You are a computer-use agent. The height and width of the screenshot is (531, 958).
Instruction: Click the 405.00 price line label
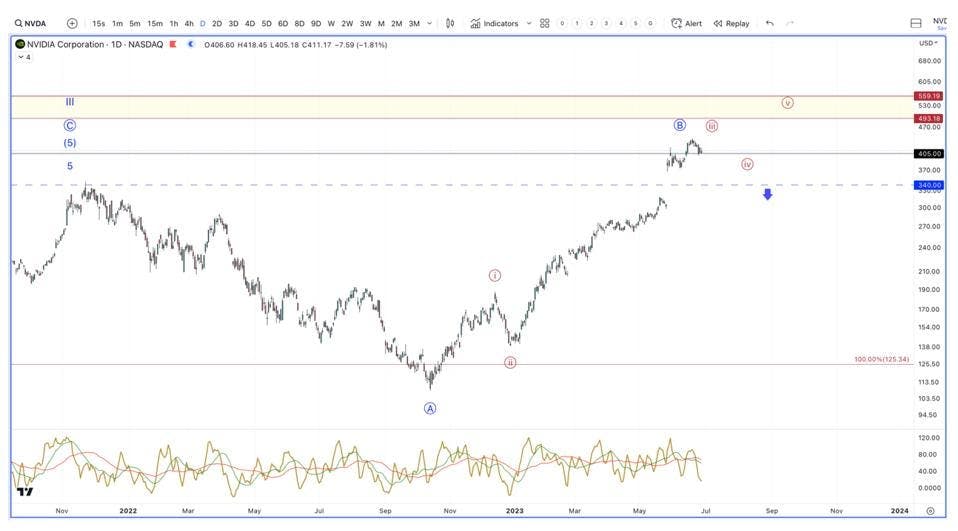tap(929, 154)
